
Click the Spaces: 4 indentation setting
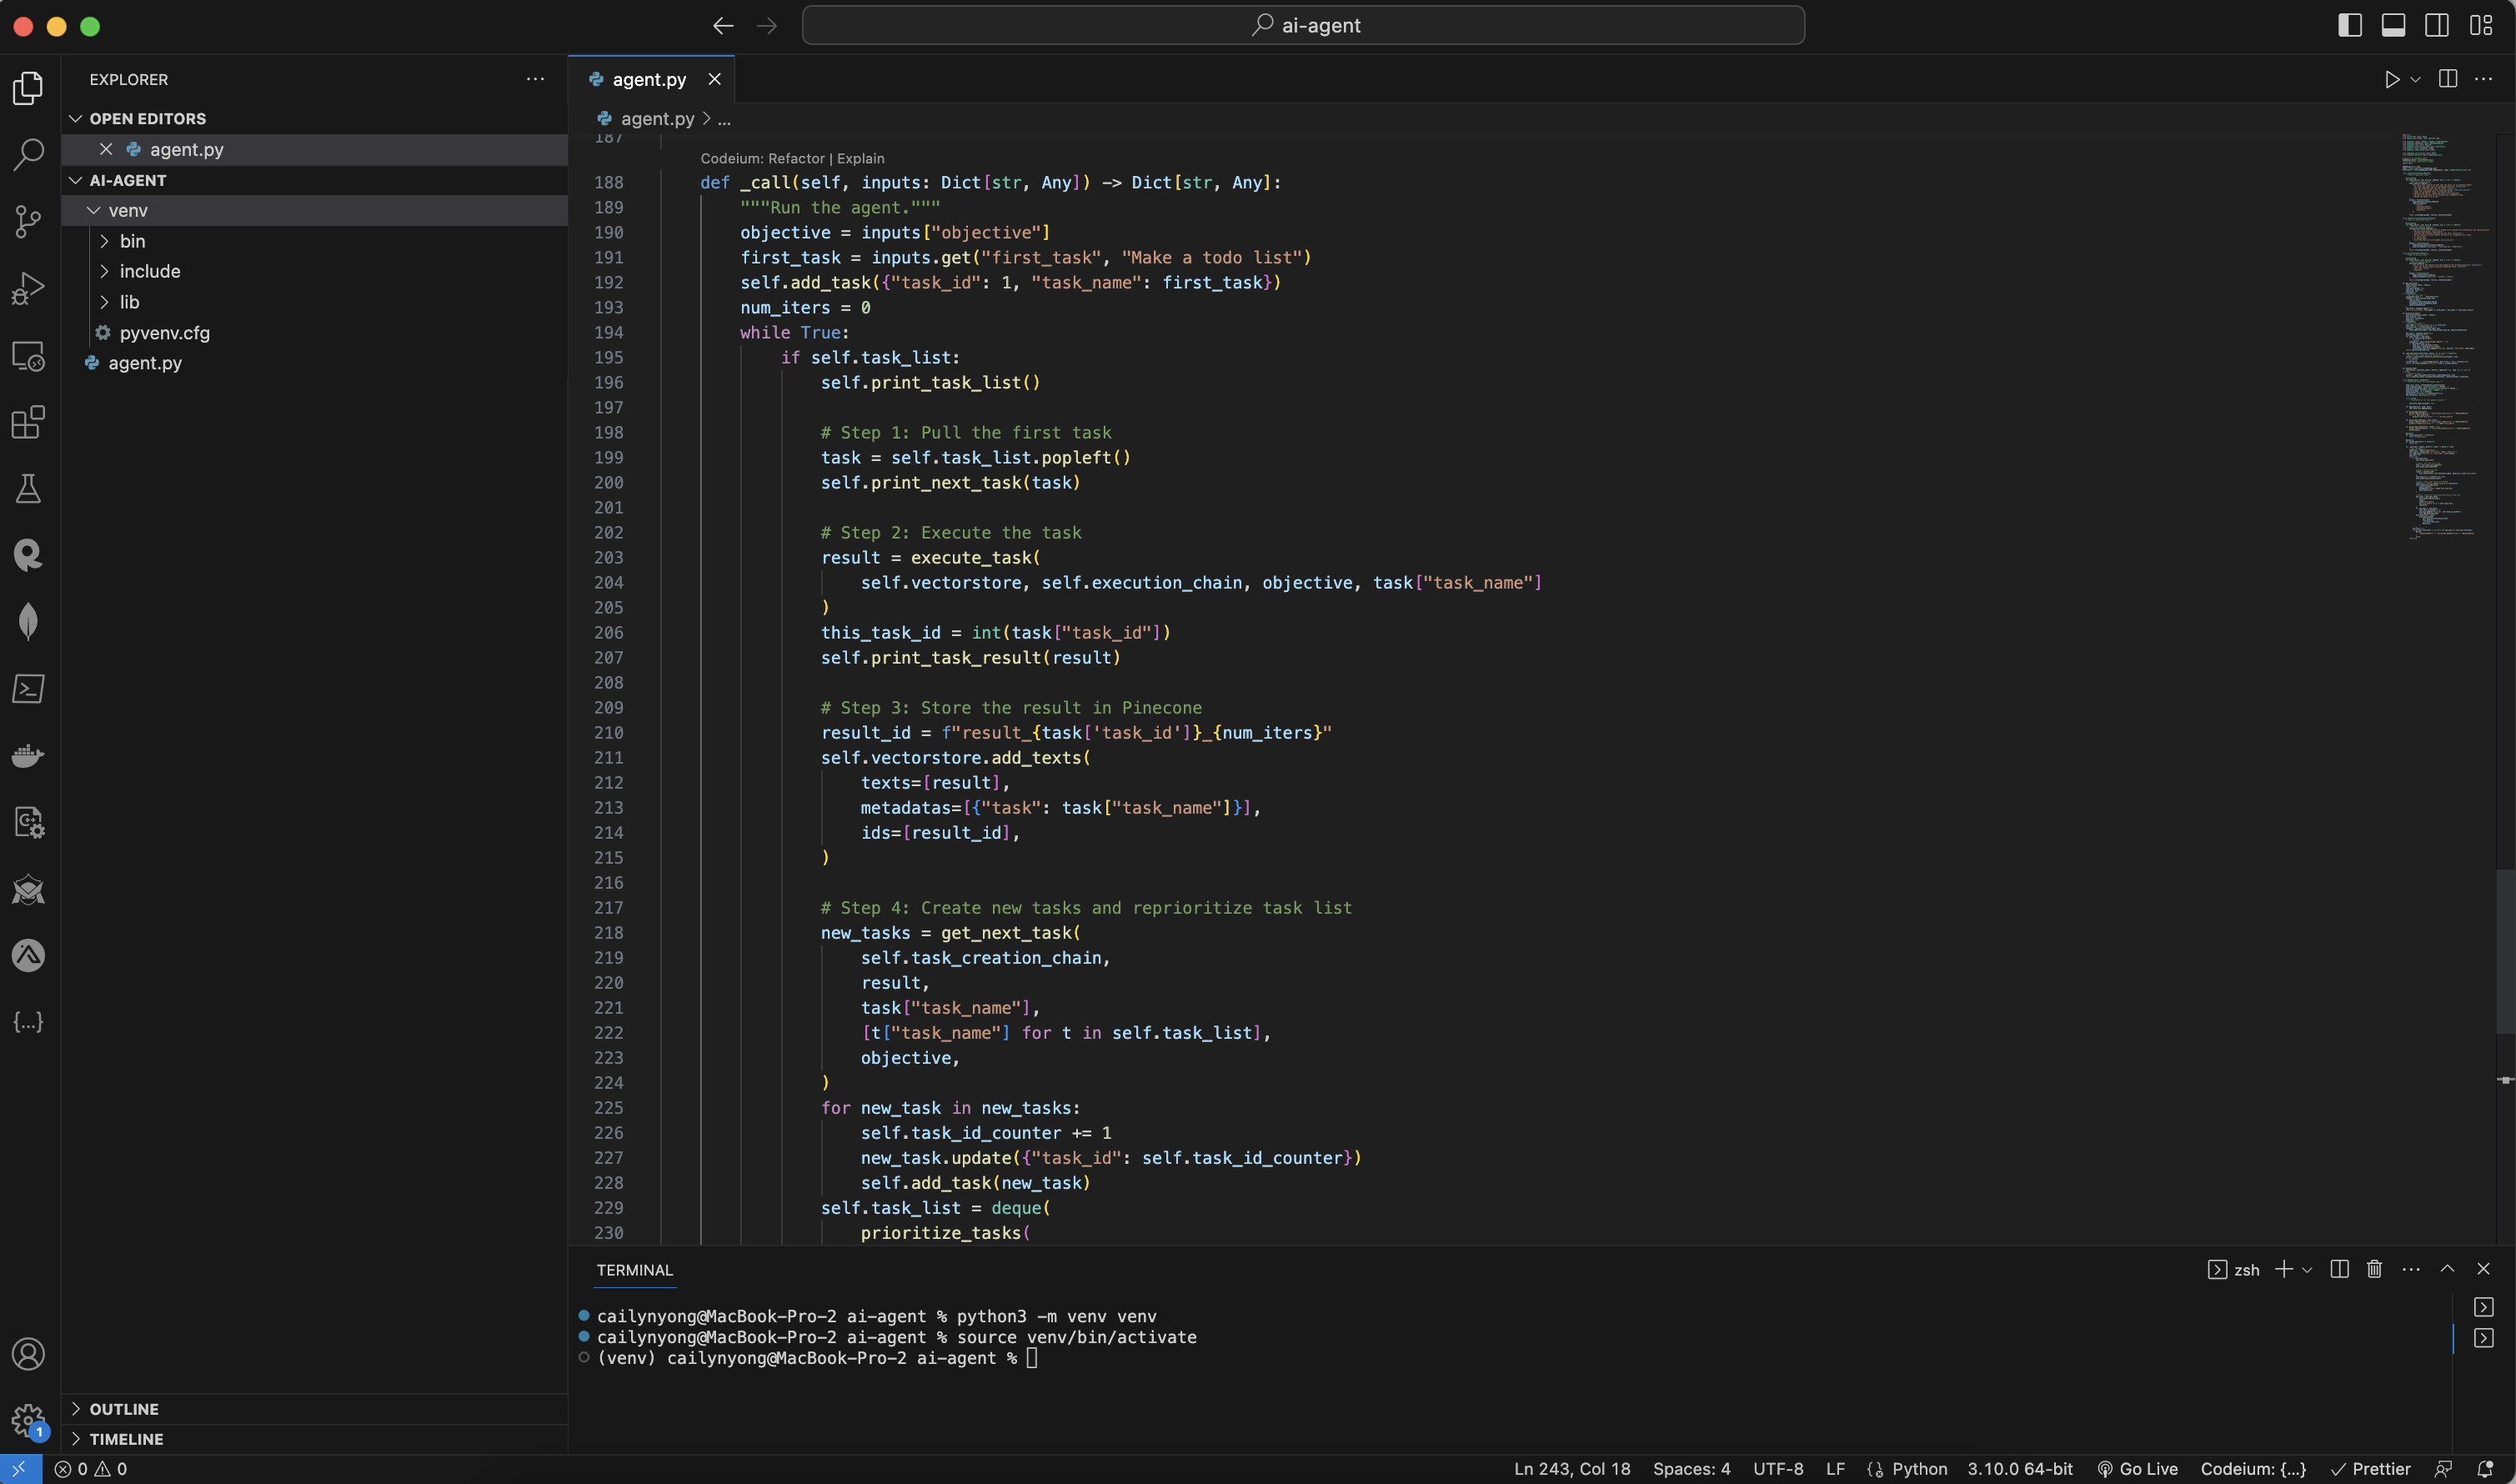point(1691,1469)
